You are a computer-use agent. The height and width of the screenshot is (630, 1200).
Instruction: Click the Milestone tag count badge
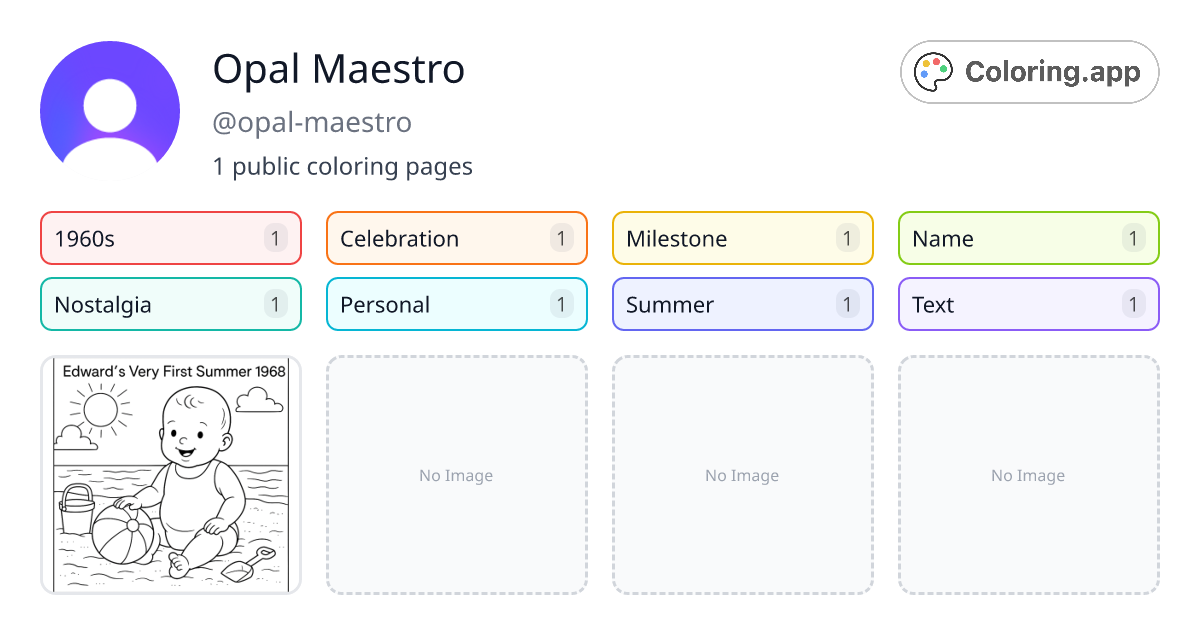click(x=846, y=238)
